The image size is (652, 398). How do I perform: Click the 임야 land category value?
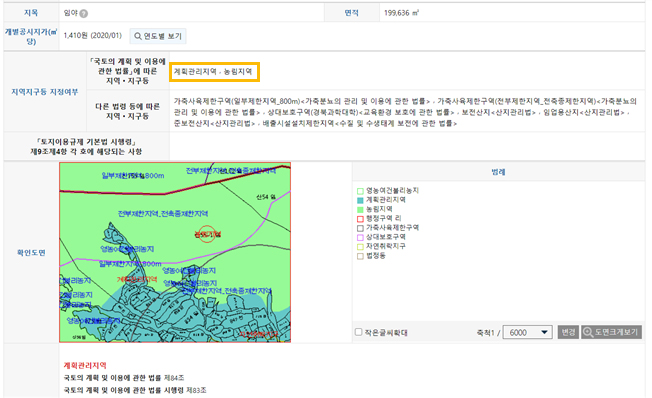click(71, 13)
